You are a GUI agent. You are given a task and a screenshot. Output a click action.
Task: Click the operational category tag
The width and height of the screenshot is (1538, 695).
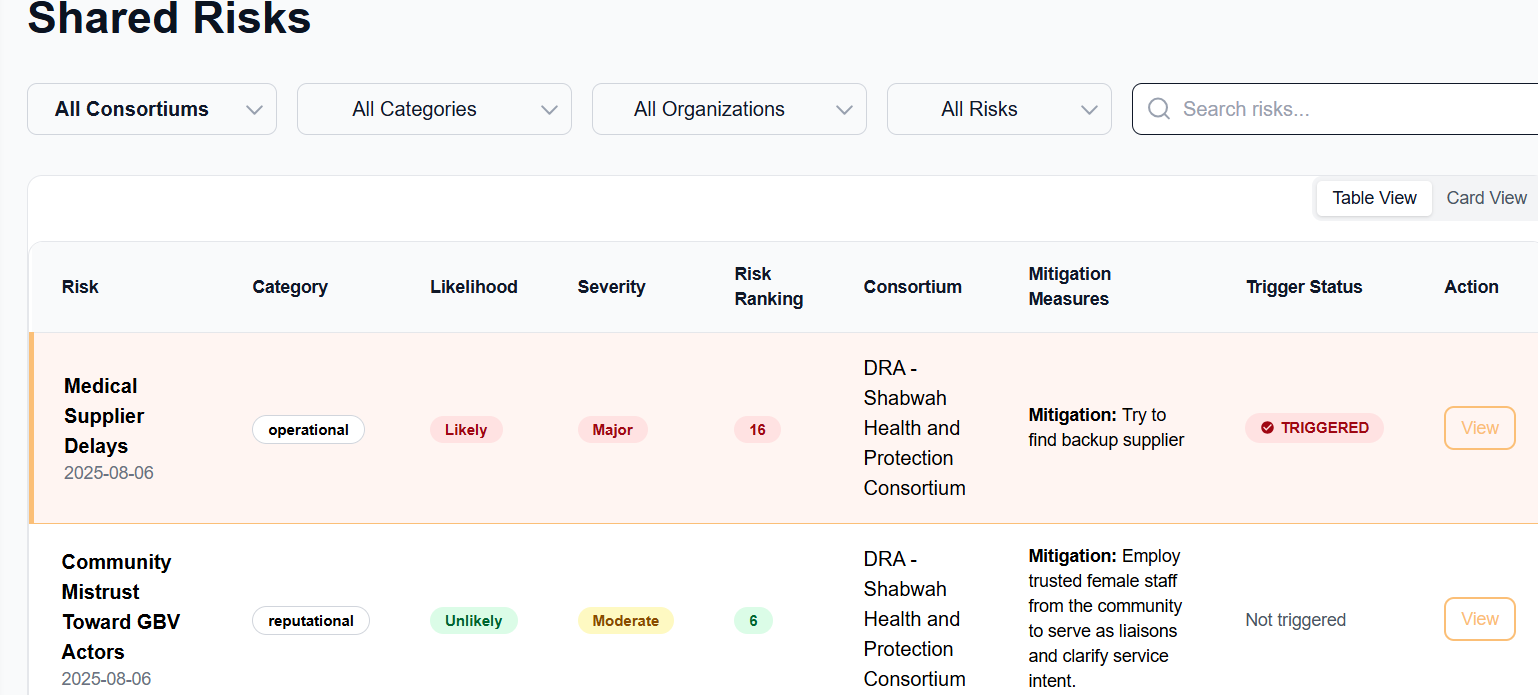point(308,430)
